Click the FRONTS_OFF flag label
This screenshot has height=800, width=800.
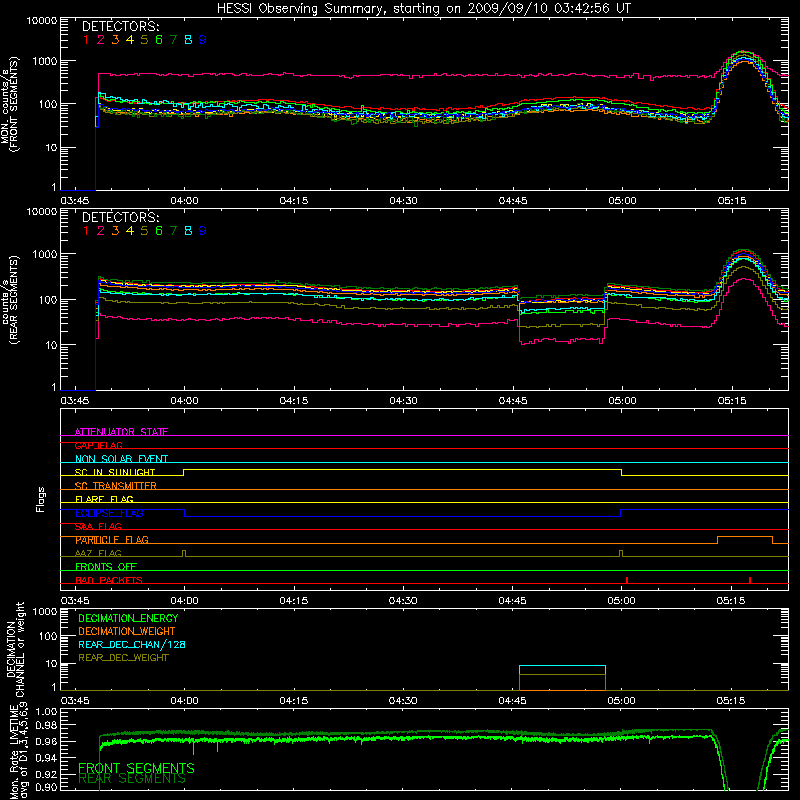pos(106,566)
